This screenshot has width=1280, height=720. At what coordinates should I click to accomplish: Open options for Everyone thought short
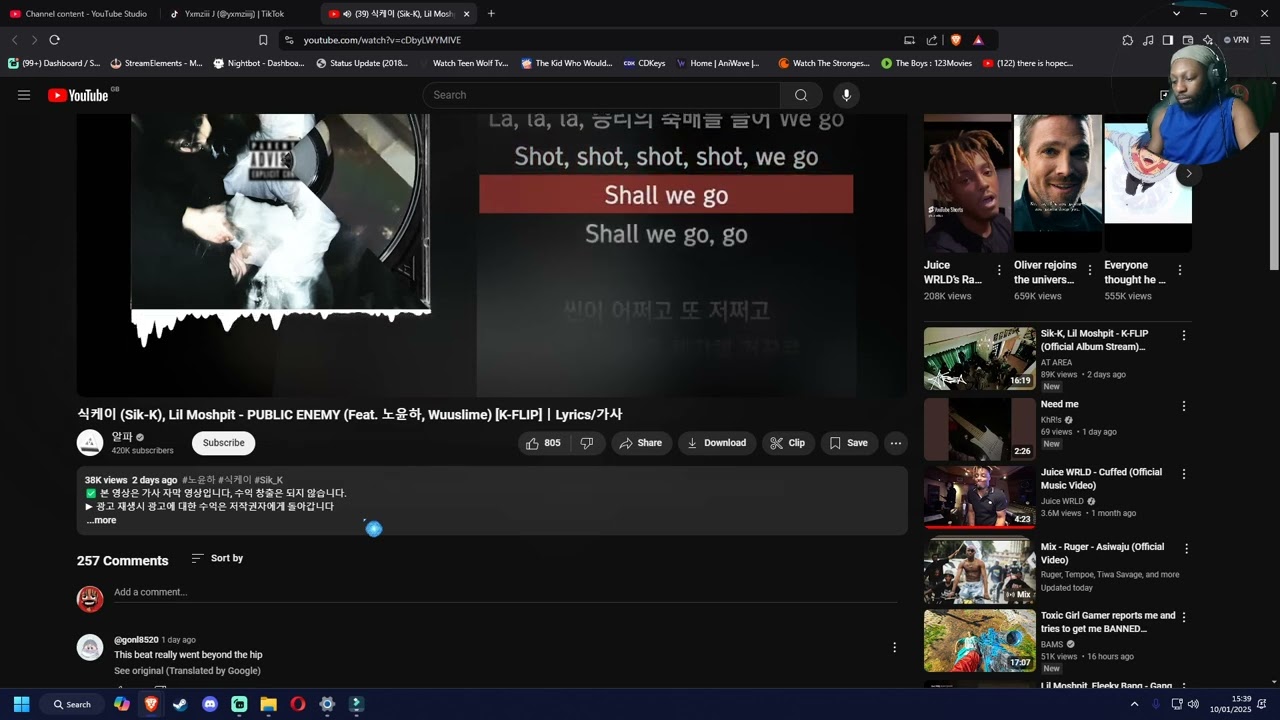(x=1180, y=271)
